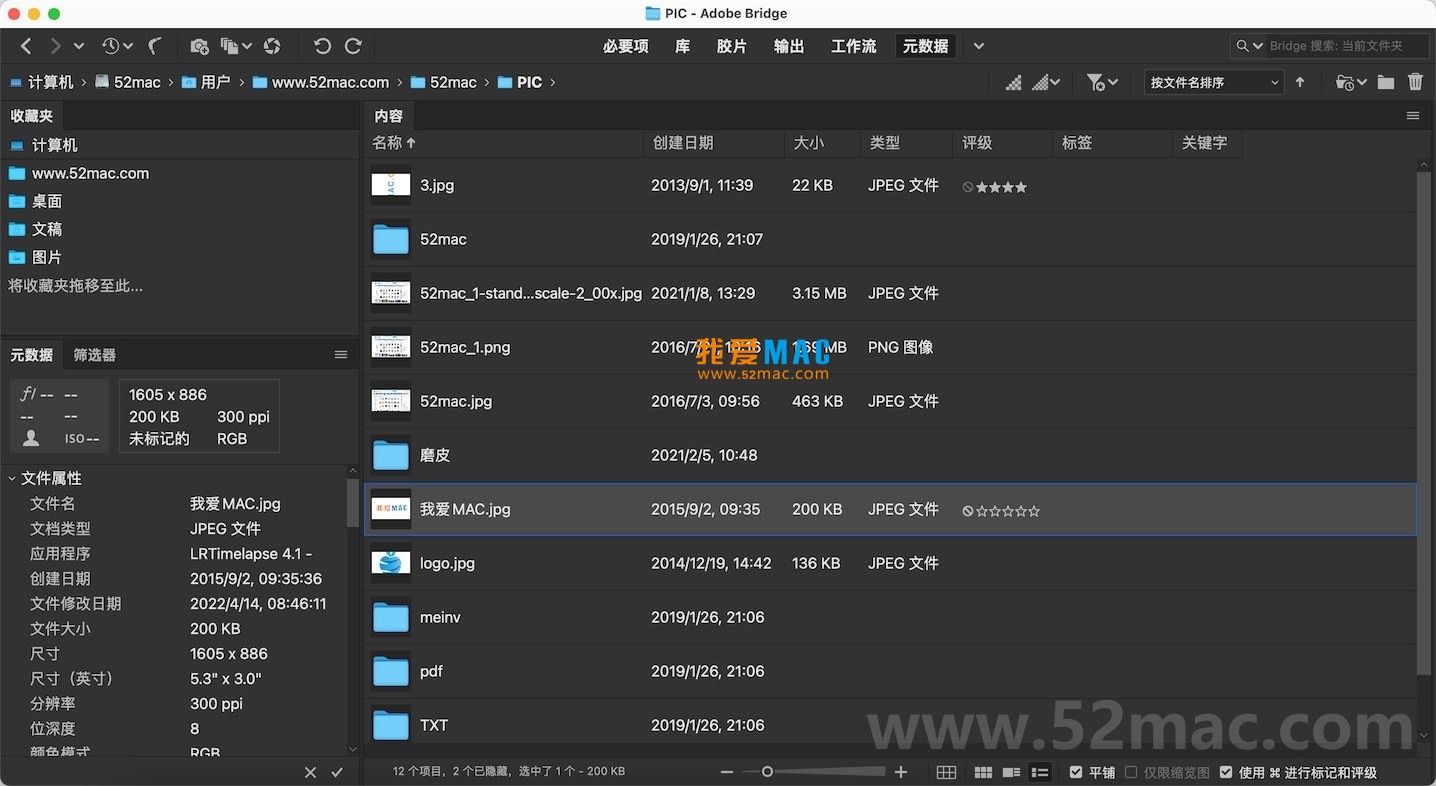1436x786 pixels.
Task: Switch to the 工作流 workspace
Action: pyautogui.click(x=854, y=46)
